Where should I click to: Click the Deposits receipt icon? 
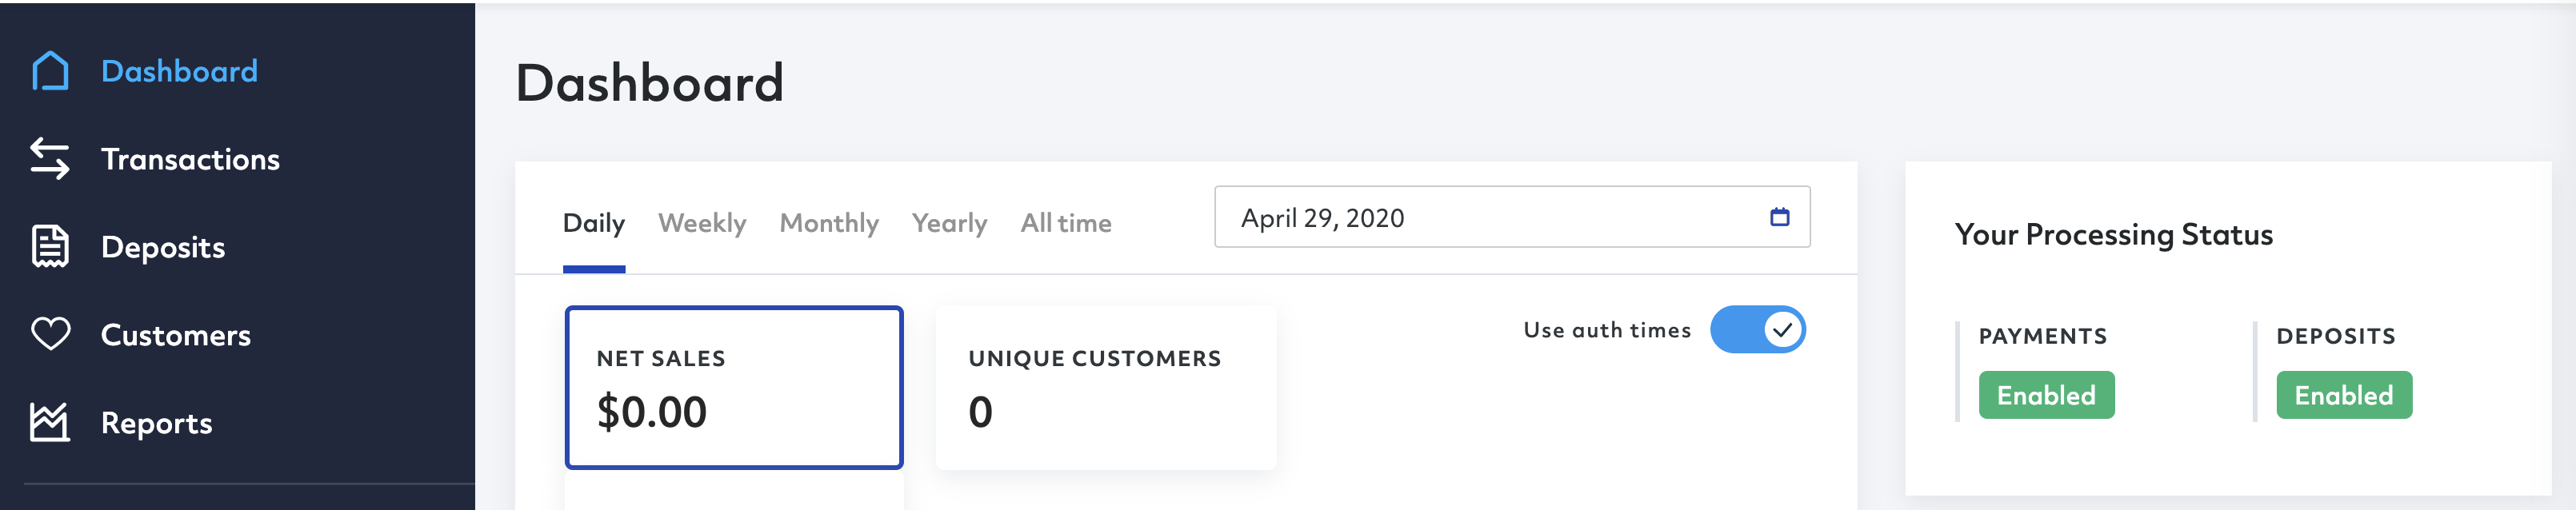[x=50, y=247]
